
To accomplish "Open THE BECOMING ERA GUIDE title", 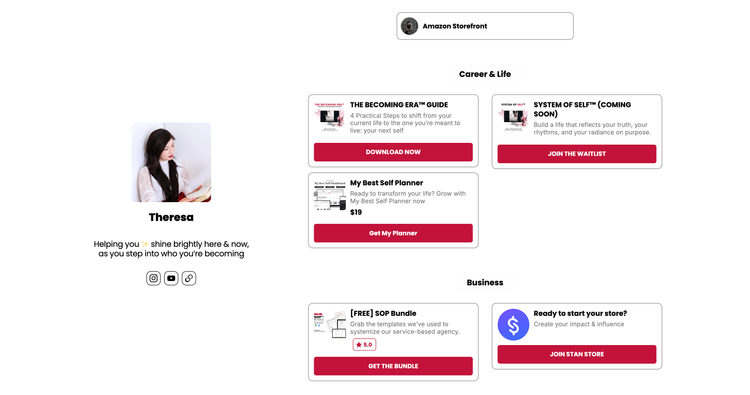I will [399, 105].
